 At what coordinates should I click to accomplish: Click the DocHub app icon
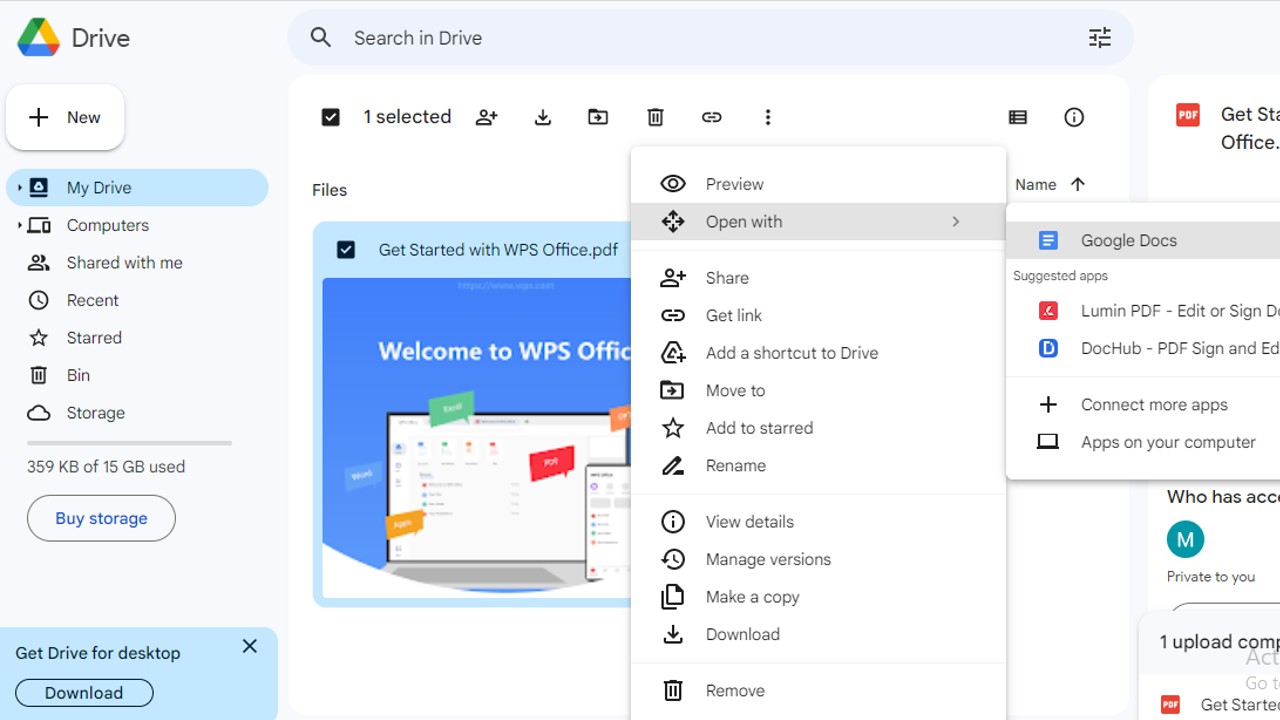point(1048,348)
